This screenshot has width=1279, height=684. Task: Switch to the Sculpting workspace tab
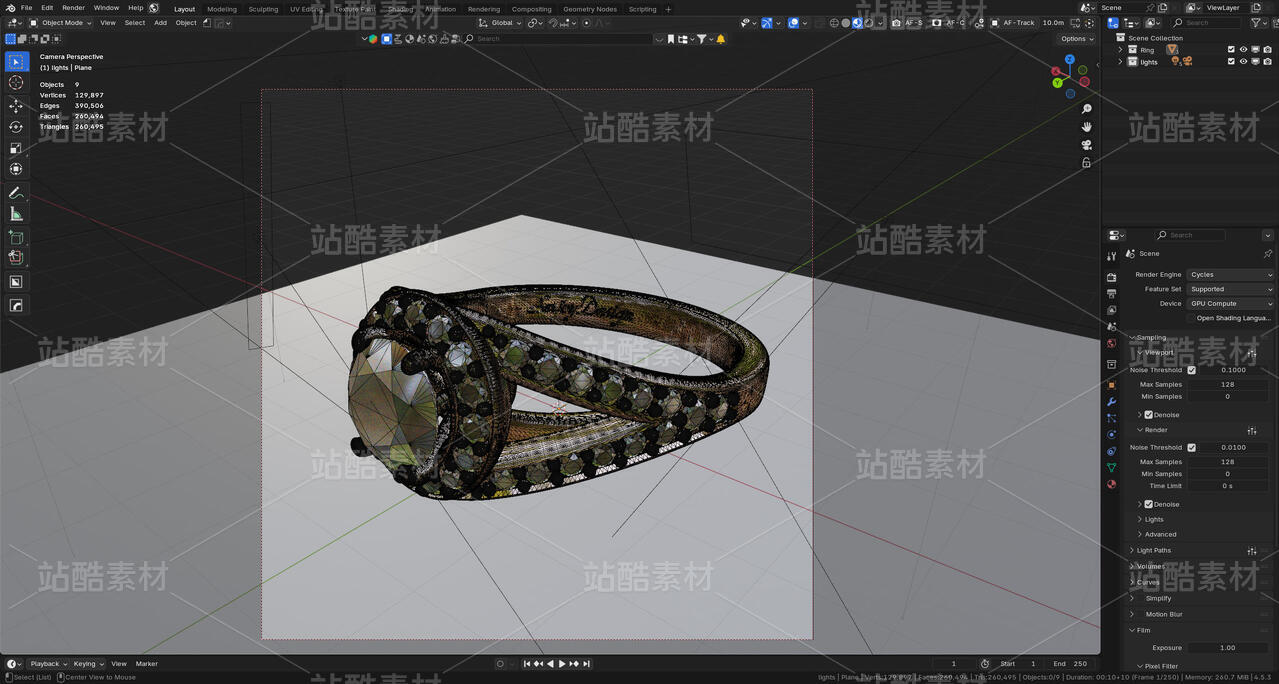(x=263, y=9)
